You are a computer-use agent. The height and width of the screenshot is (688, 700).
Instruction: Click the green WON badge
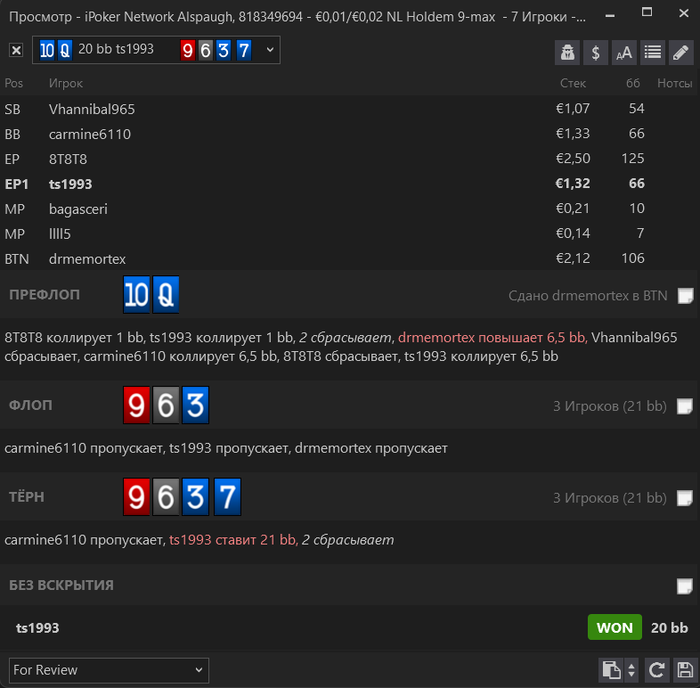click(615, 627)
